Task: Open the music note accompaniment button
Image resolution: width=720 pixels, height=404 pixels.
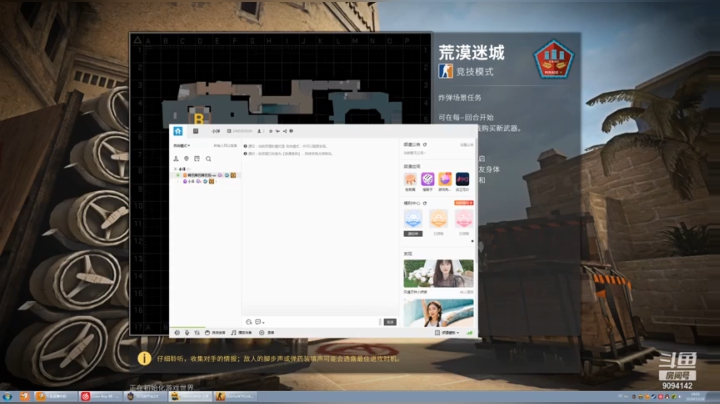Action: [x=242, y=332]
